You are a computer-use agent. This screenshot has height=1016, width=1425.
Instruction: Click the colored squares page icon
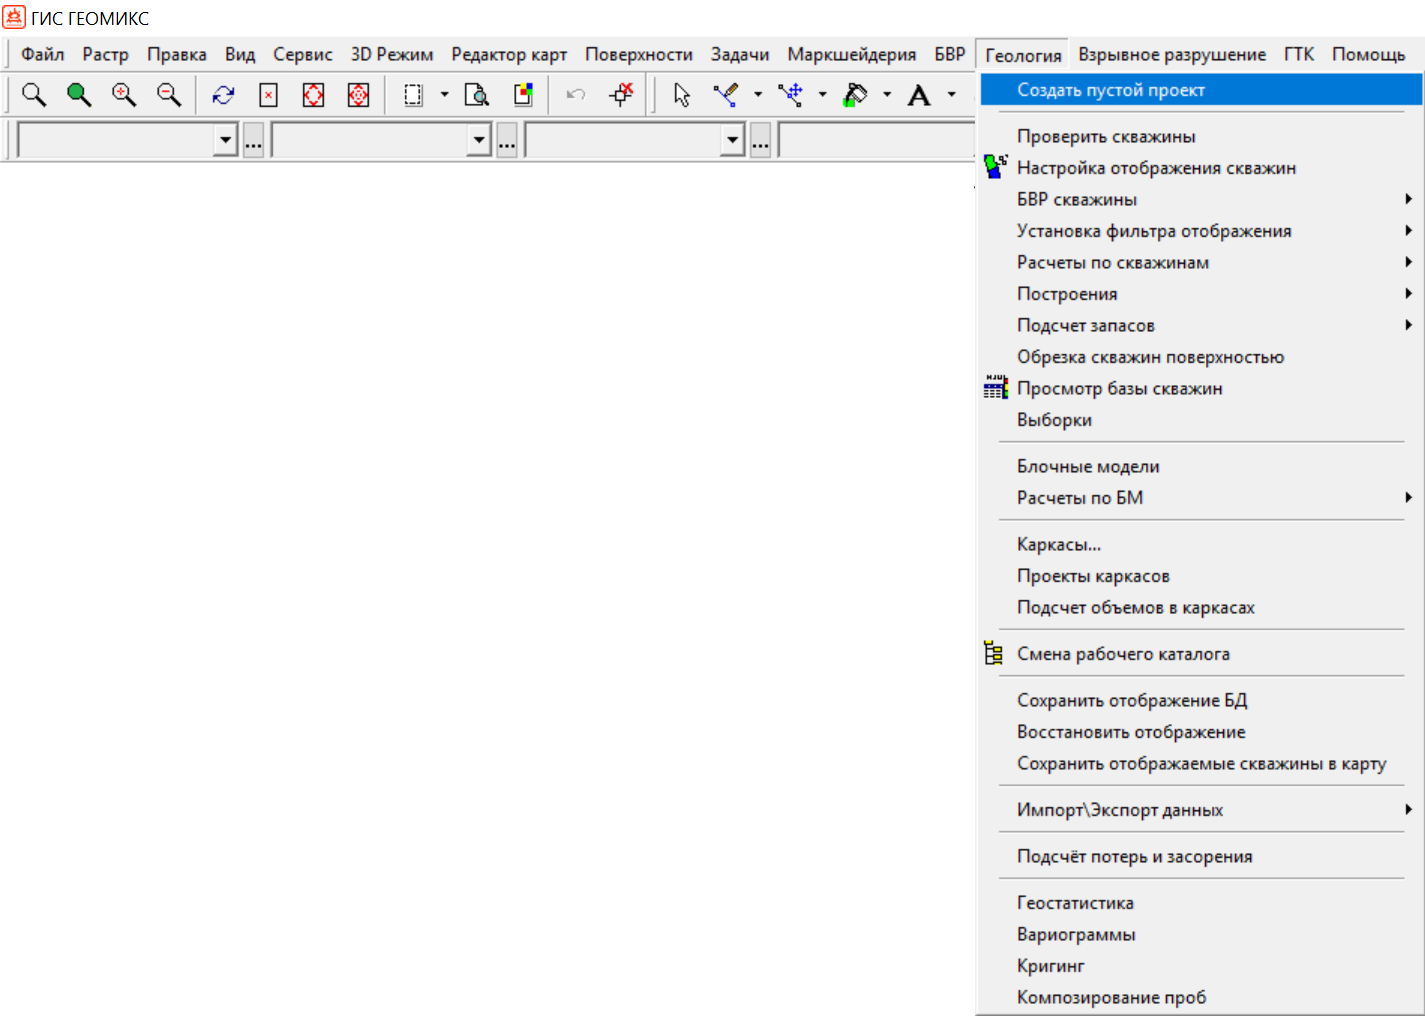tap(523, 95)
